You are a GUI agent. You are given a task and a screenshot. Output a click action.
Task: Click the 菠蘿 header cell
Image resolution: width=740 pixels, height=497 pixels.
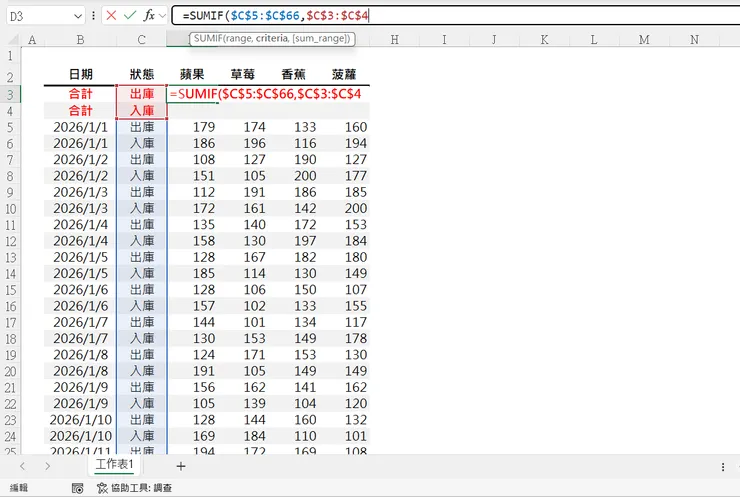point(344,75)
